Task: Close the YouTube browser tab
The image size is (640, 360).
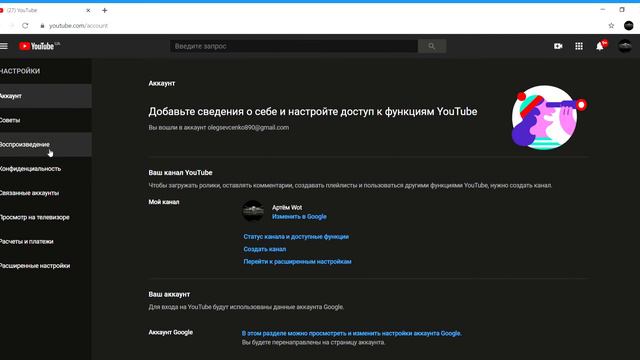Action: (x=88, y=10)
